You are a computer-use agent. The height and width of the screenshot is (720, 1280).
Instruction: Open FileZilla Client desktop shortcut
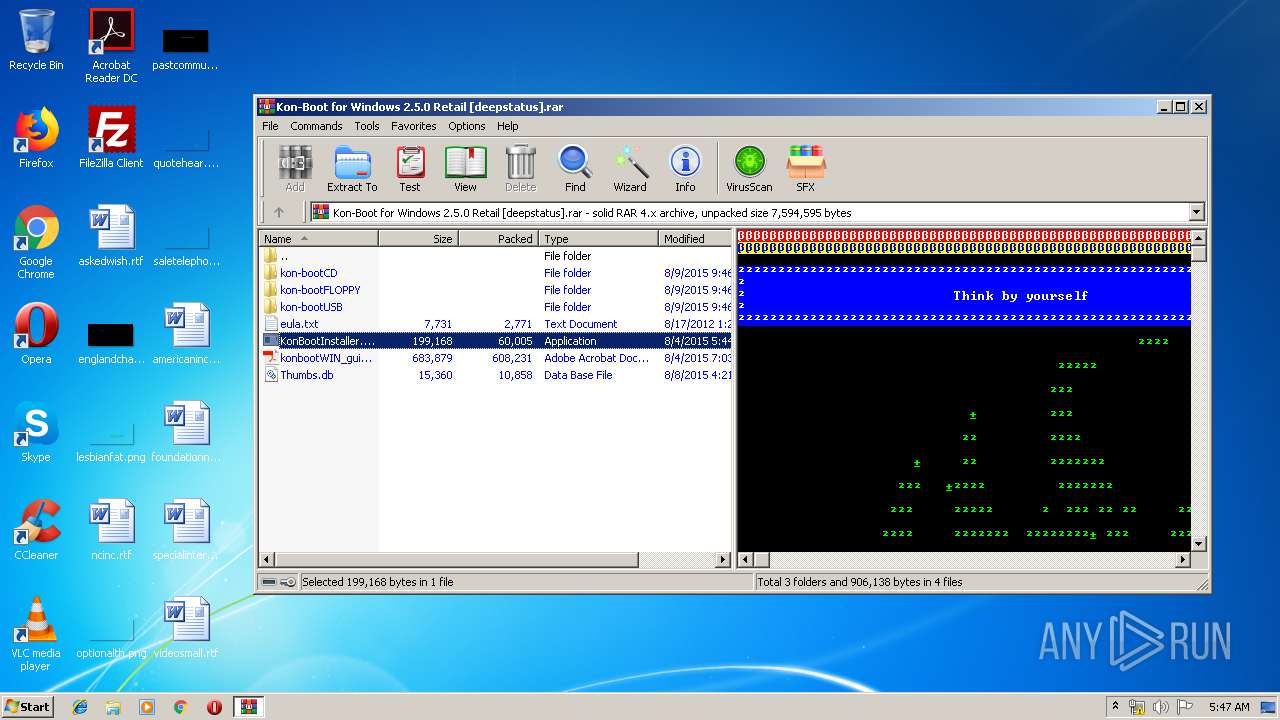[x=111, y=138]
